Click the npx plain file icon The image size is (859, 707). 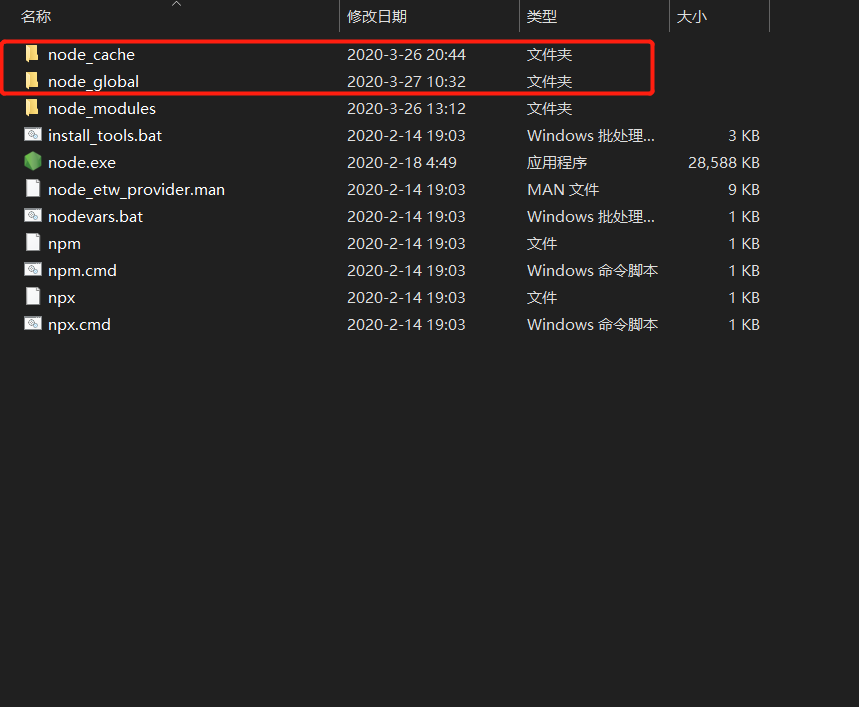[33, 297]
